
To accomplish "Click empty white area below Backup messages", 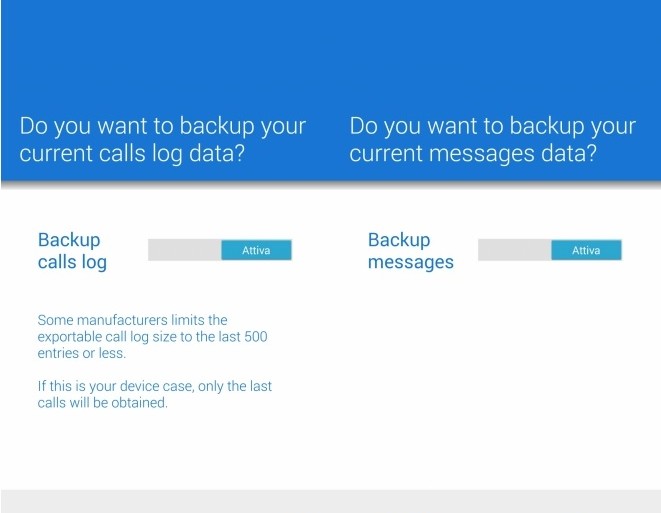I will click(495, 380).
